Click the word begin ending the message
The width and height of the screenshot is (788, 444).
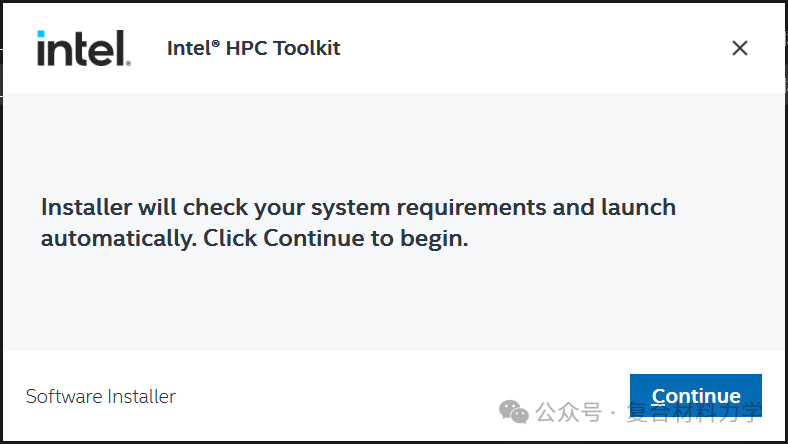coord(431,239)
